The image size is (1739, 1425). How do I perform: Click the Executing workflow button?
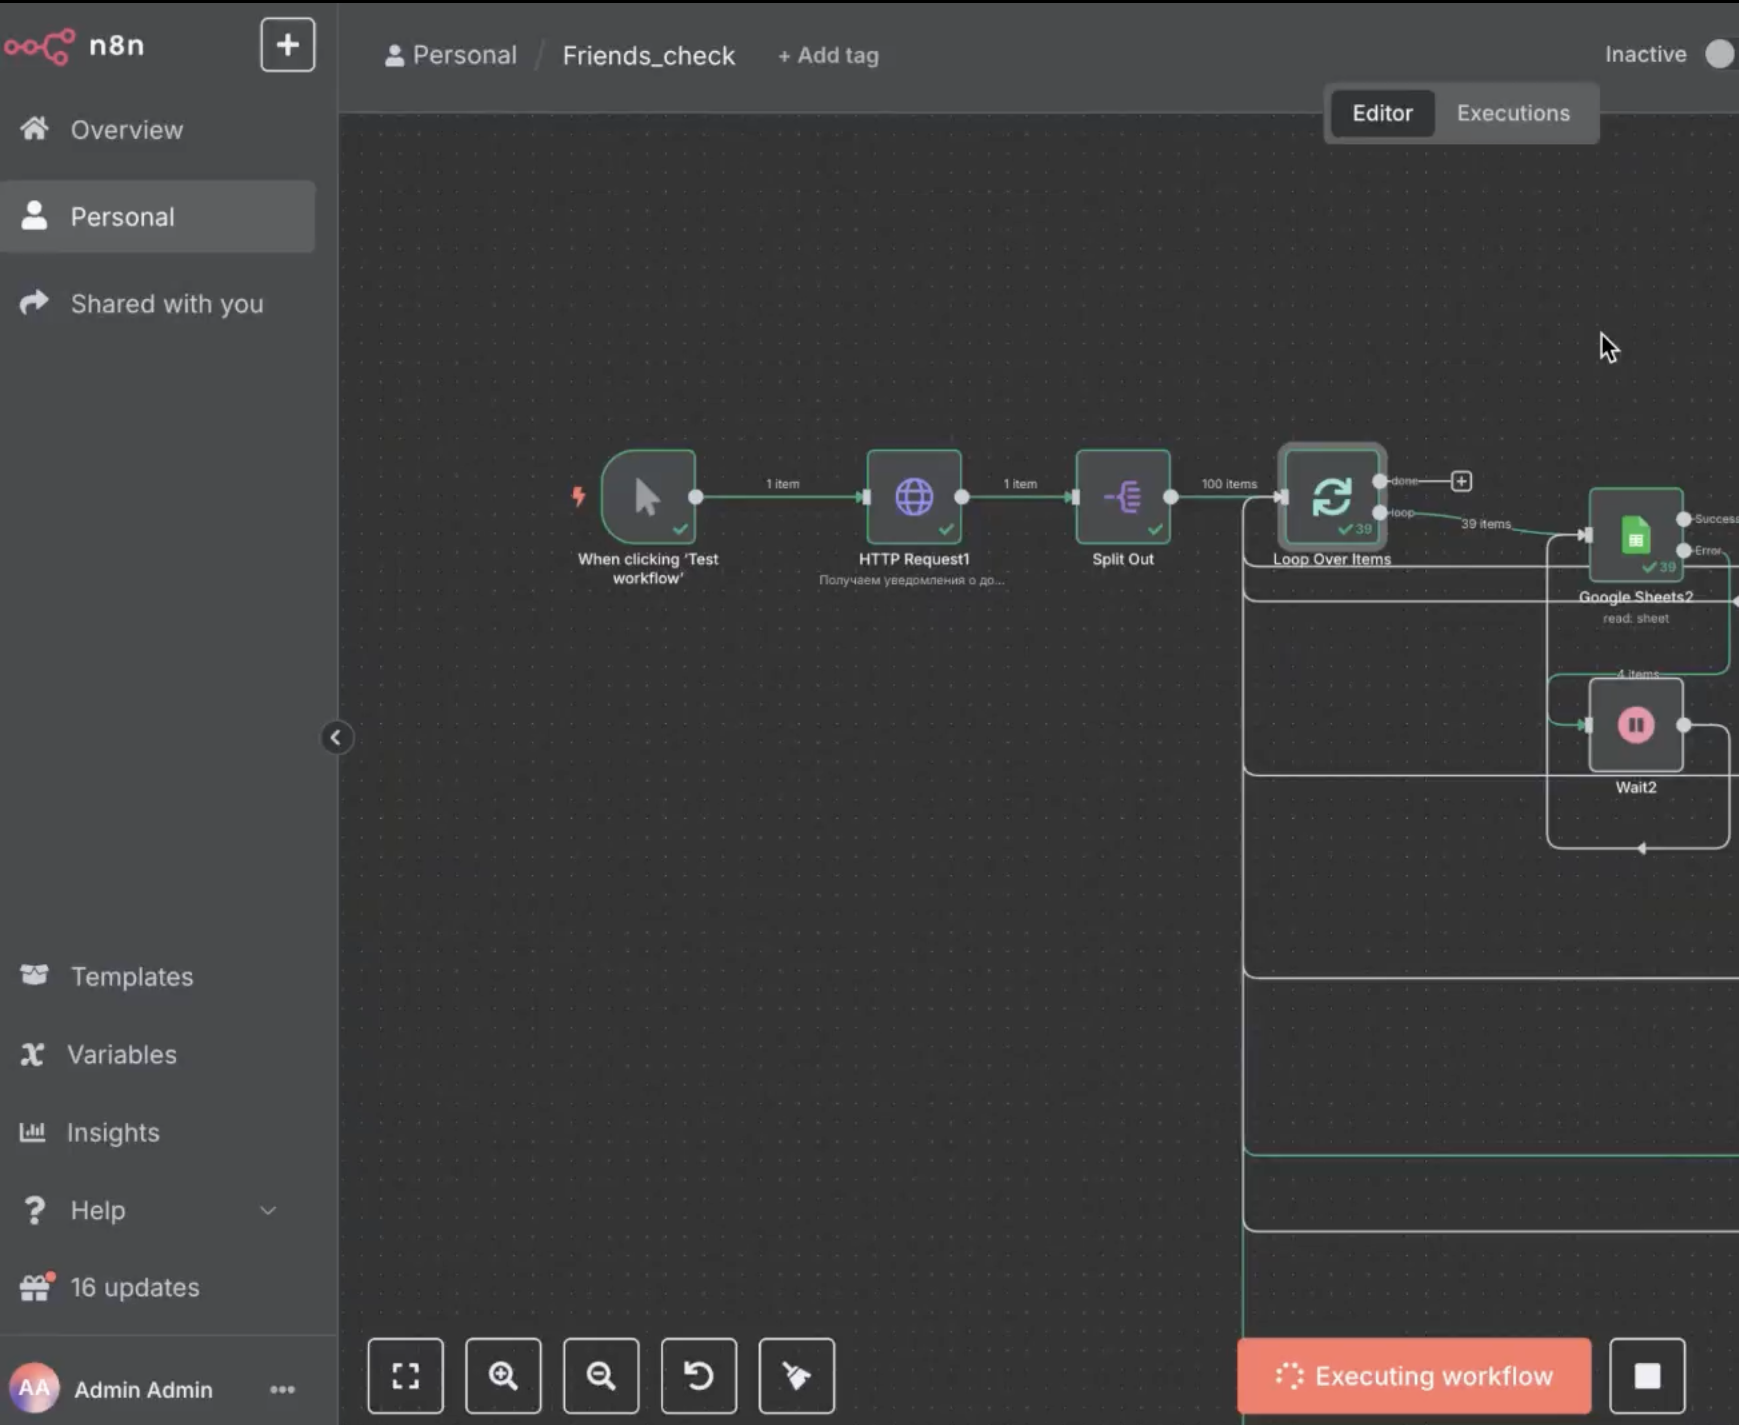(1414, 1376)
